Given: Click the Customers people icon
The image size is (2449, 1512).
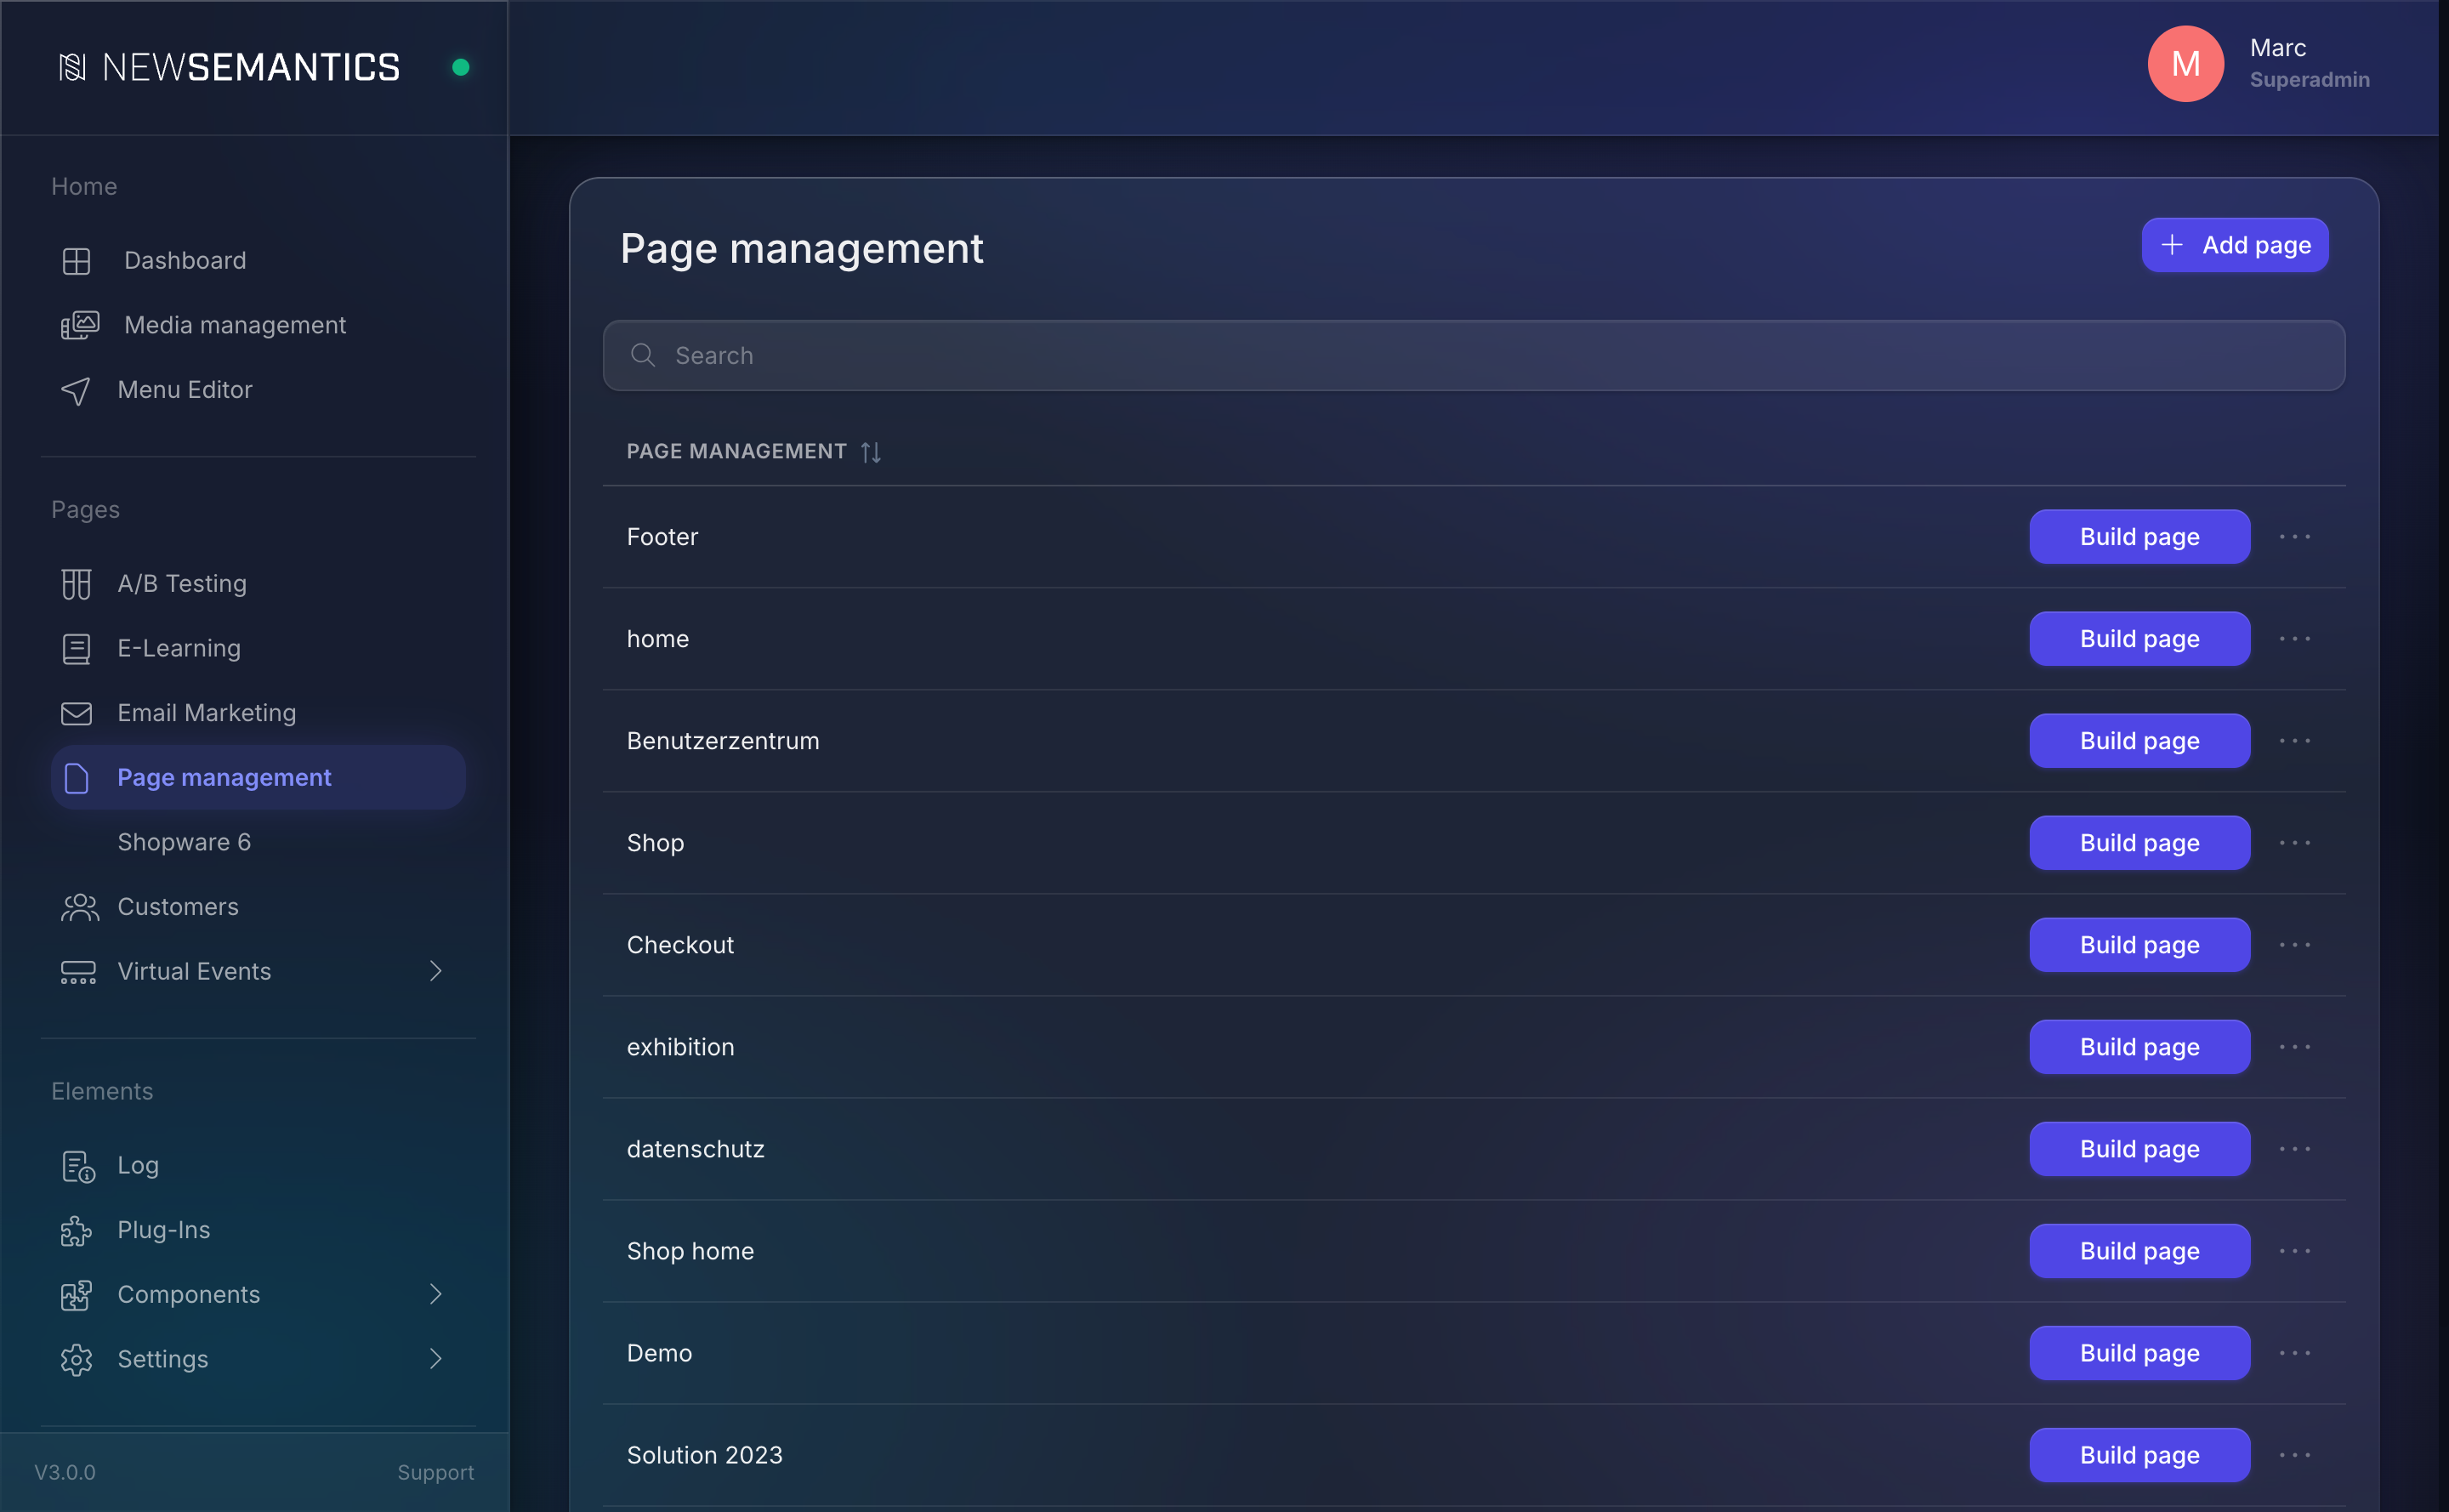Looking at the screenshot, I should click(79, 907).
